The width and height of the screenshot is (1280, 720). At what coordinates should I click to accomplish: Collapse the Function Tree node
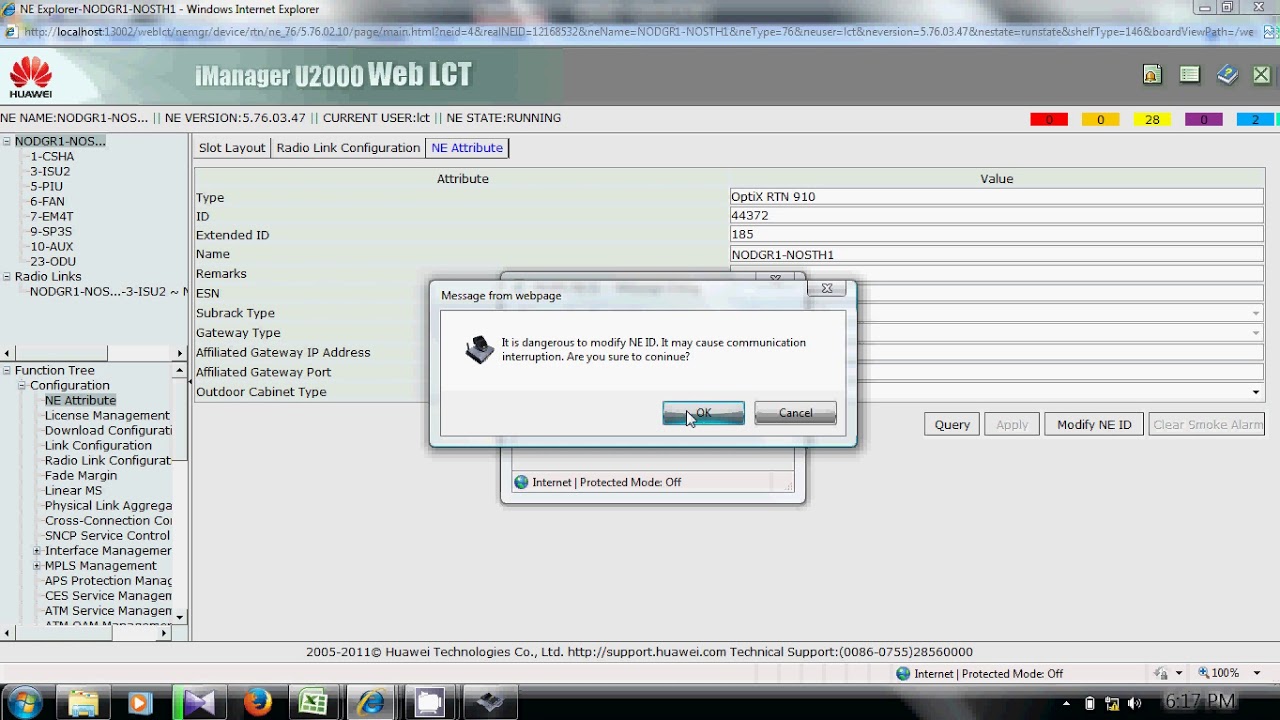(6, 370)
